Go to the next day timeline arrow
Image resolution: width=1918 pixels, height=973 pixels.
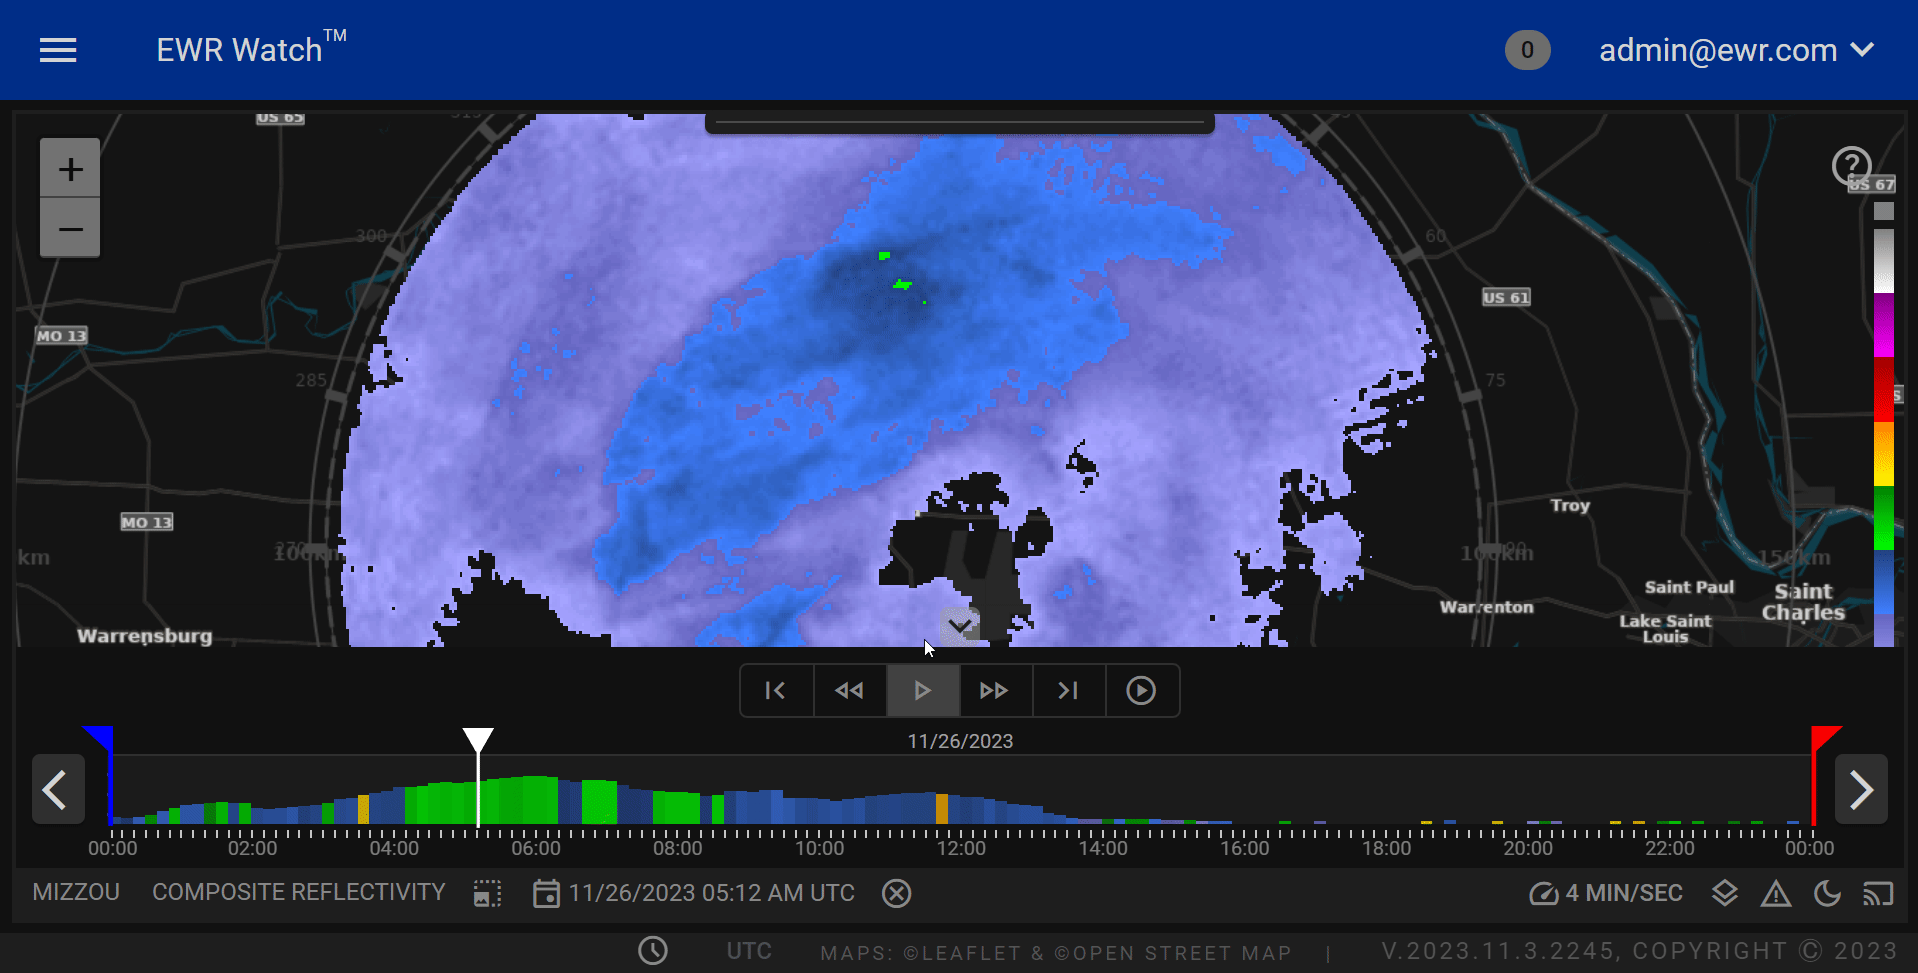point(1861,789)
